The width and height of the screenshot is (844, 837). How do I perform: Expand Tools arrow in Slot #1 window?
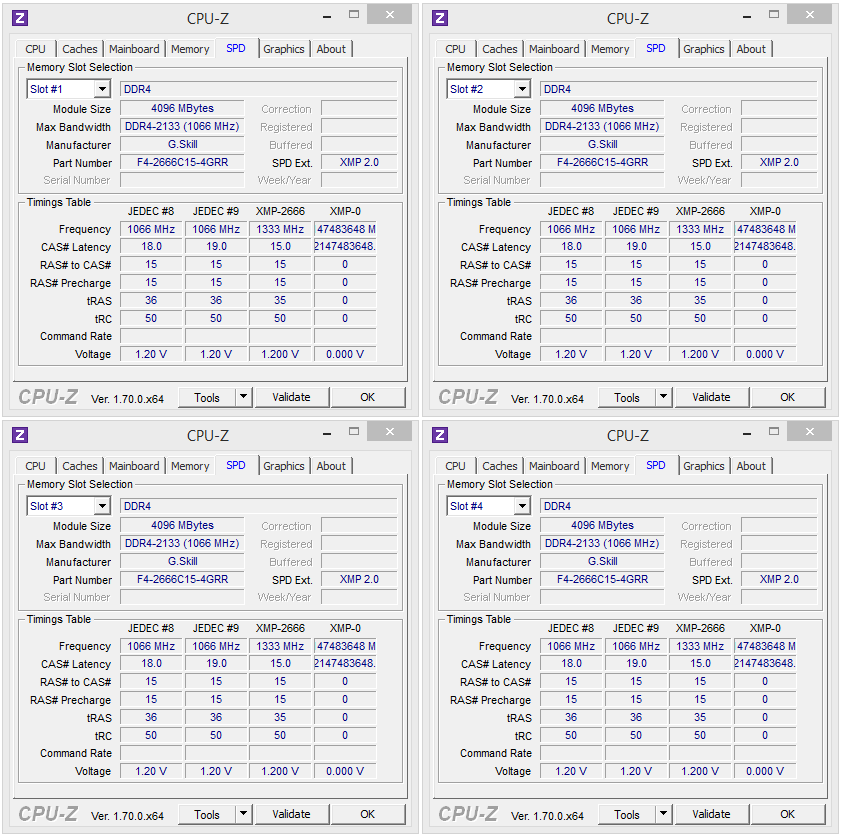244,397
